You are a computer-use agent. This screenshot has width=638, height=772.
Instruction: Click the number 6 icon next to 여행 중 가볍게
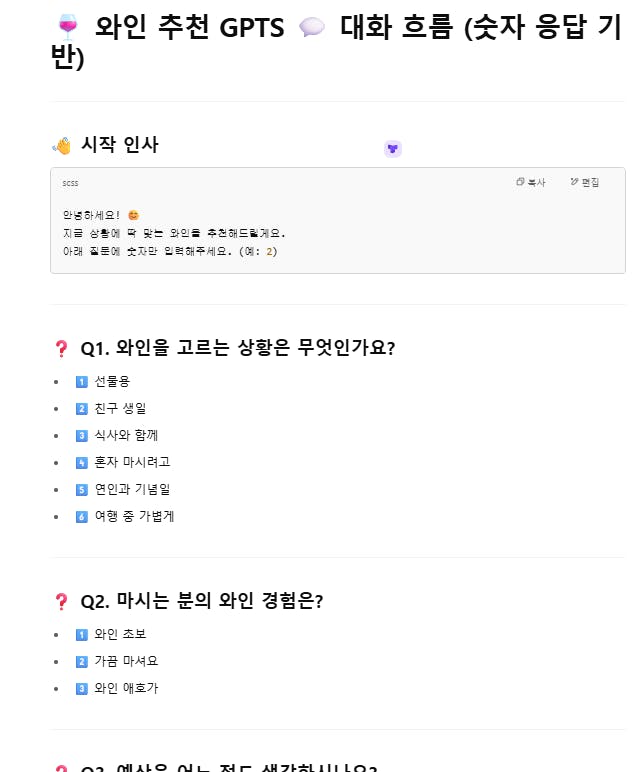point(81,516)
